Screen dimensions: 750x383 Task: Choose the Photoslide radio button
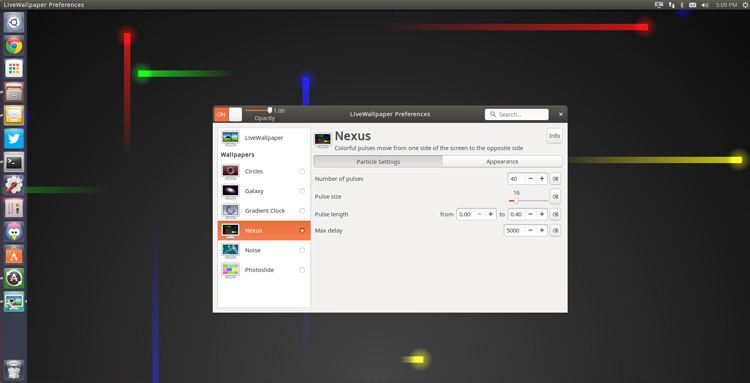[x=302, y=270]
